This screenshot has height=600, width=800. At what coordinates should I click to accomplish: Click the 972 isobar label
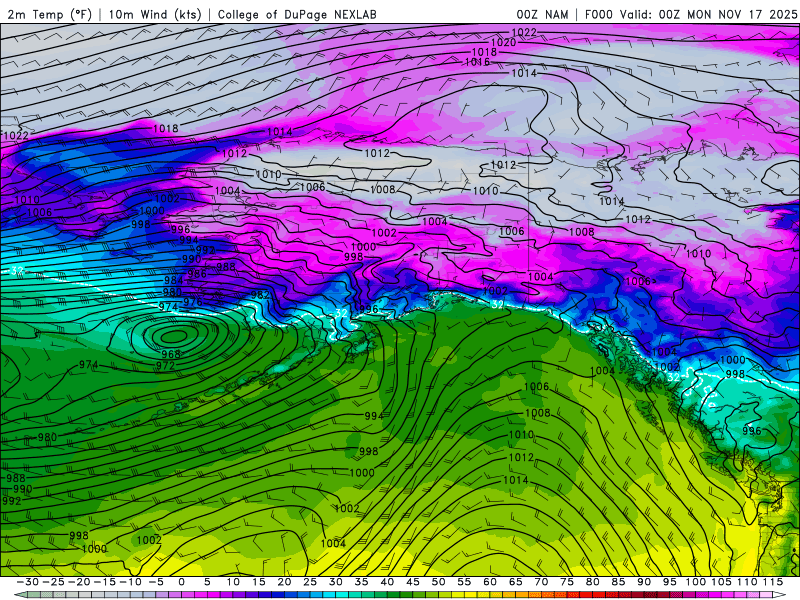click(x=165, y=365)
